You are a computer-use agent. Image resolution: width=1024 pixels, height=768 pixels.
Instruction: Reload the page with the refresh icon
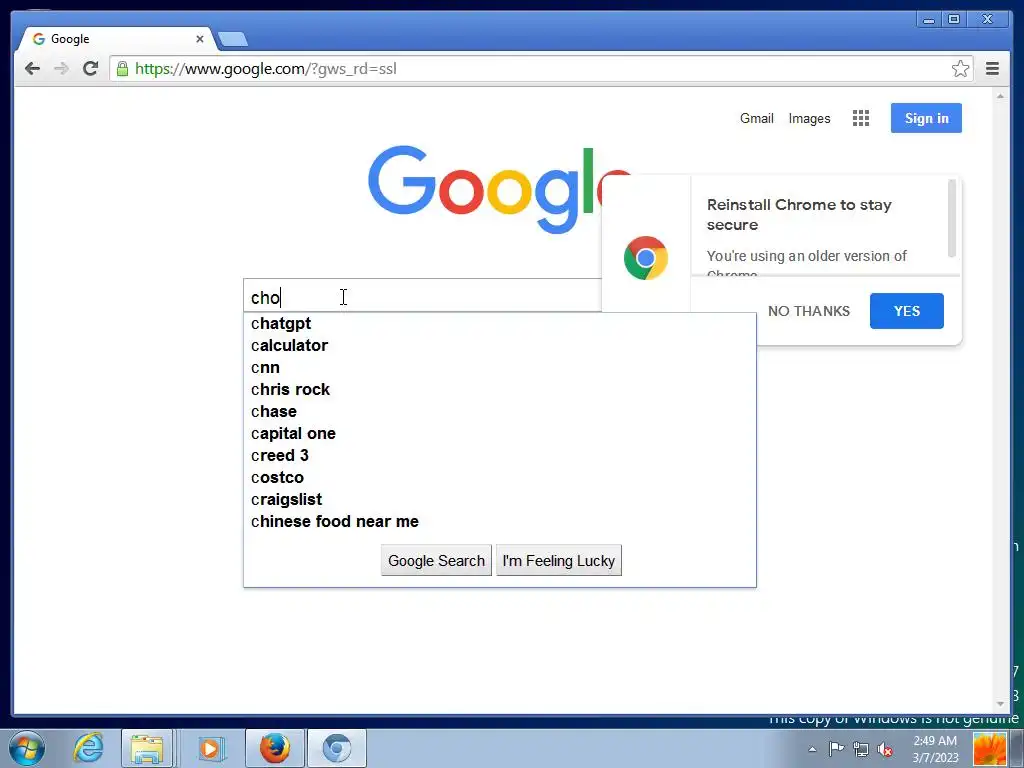(91, 69)
